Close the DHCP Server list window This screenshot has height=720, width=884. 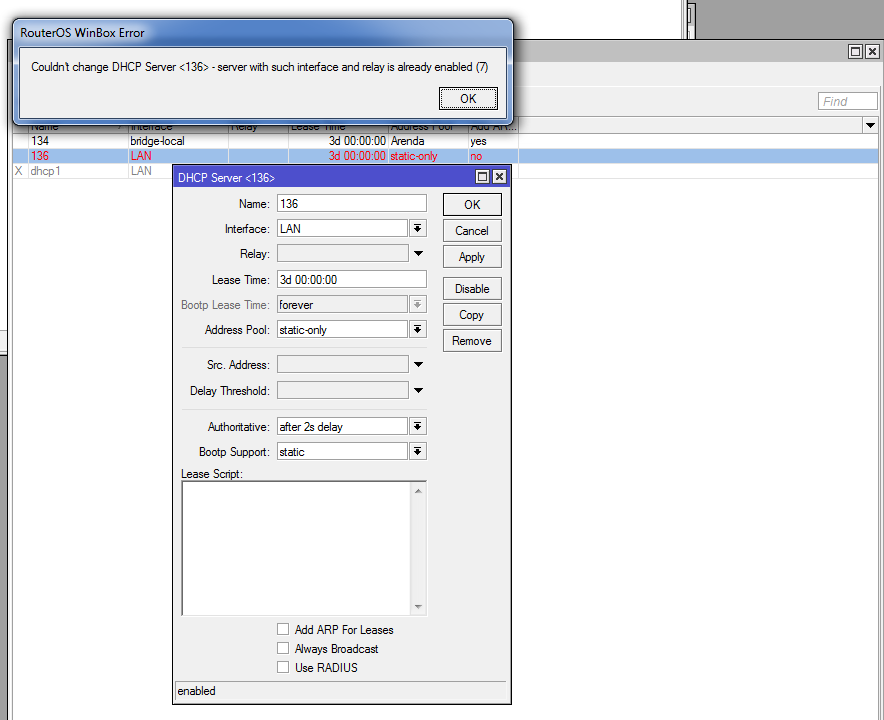click(872, 52)
